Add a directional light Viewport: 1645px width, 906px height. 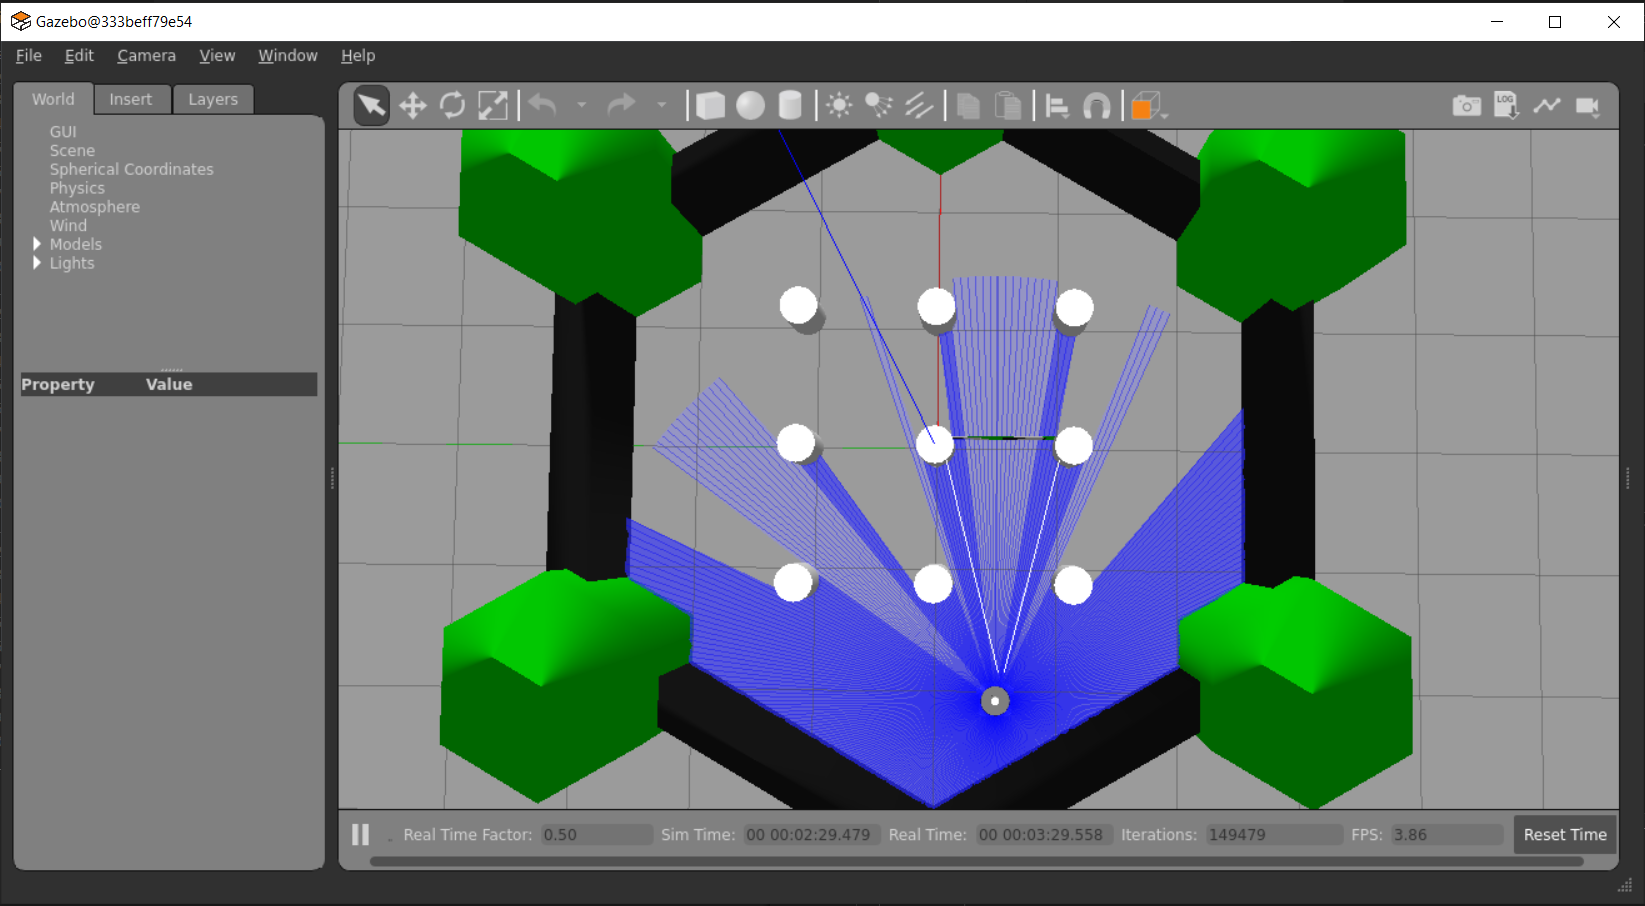tap(919, 105)
